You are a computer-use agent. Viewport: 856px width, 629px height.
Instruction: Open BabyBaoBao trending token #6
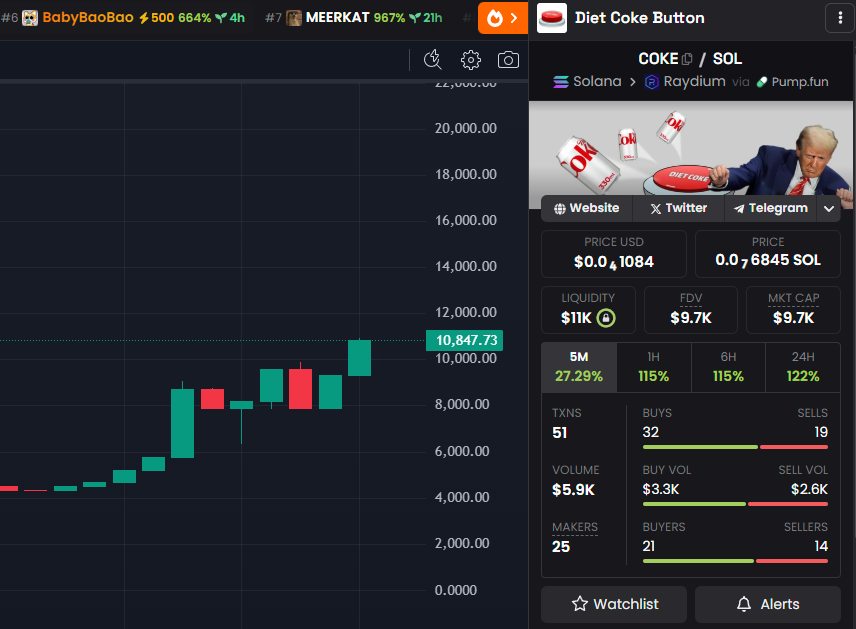point(123,18)
